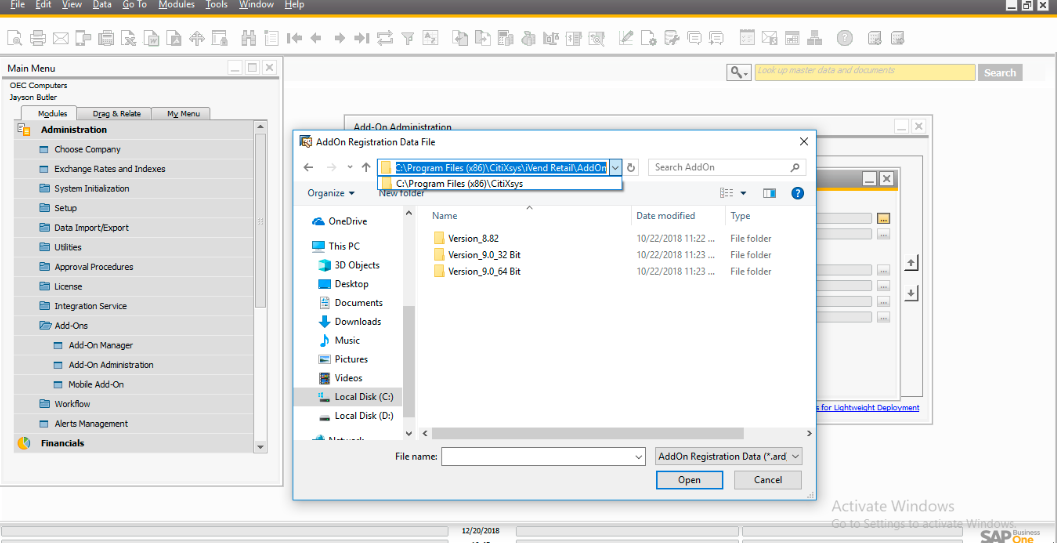Expand the Setup menu folder

[x=44, y=208]
